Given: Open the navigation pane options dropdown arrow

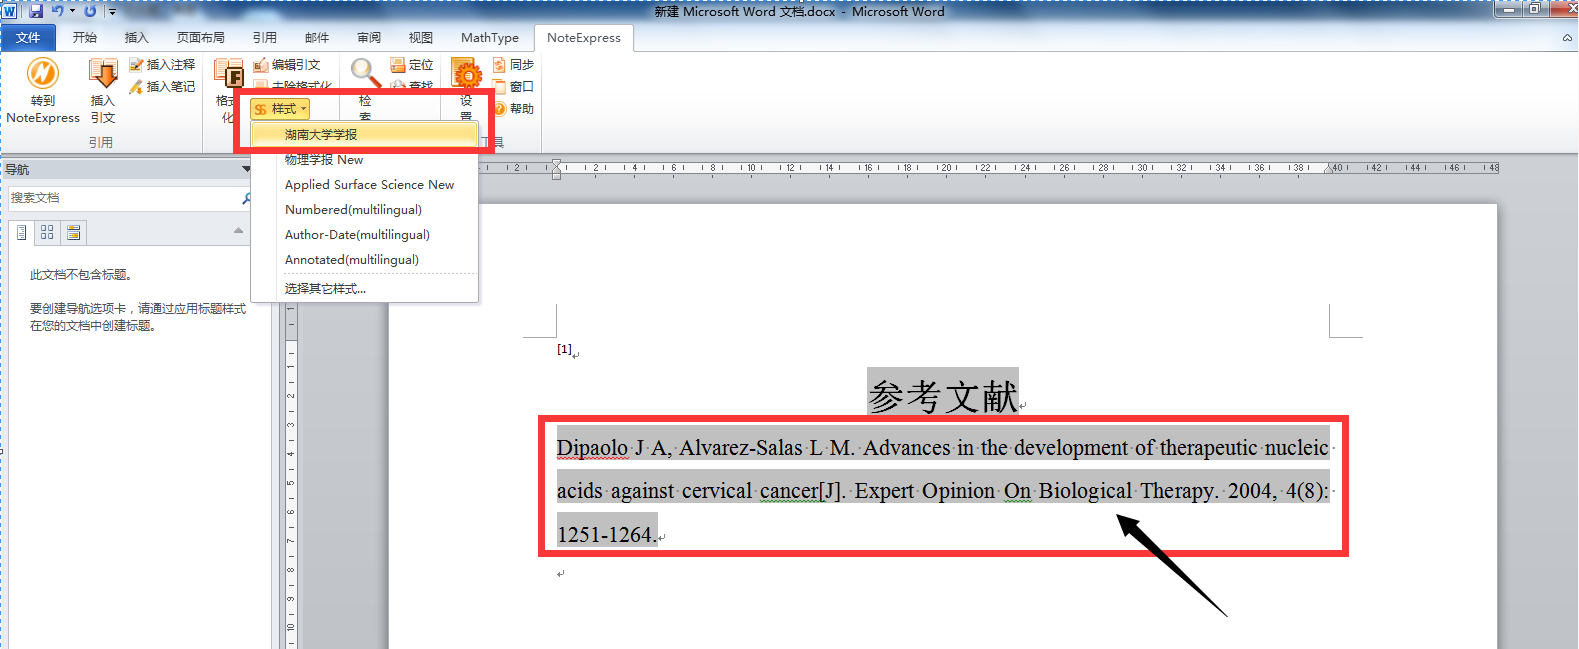Looking at the screenshot, I should click(x=246, y=169).
